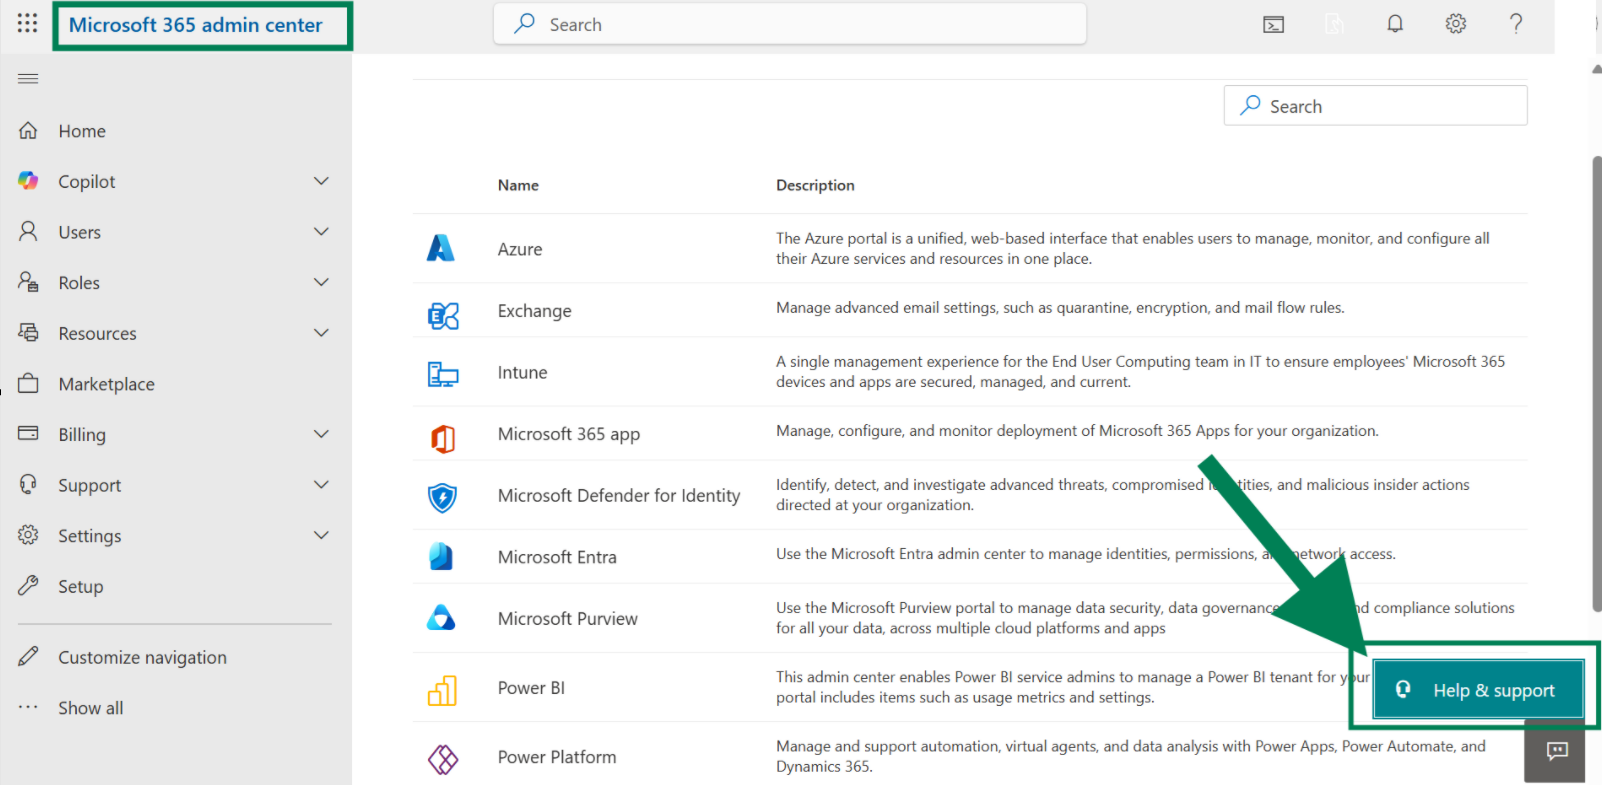The width and height of the screenshot is (1602, 785).
Task: Click the top global Search box
Action: coord(790,25)
